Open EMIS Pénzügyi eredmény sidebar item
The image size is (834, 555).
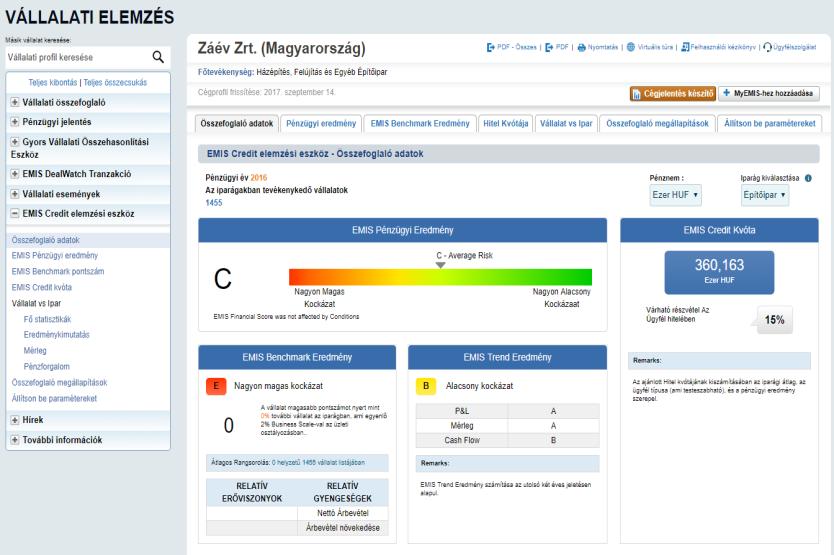55,256
